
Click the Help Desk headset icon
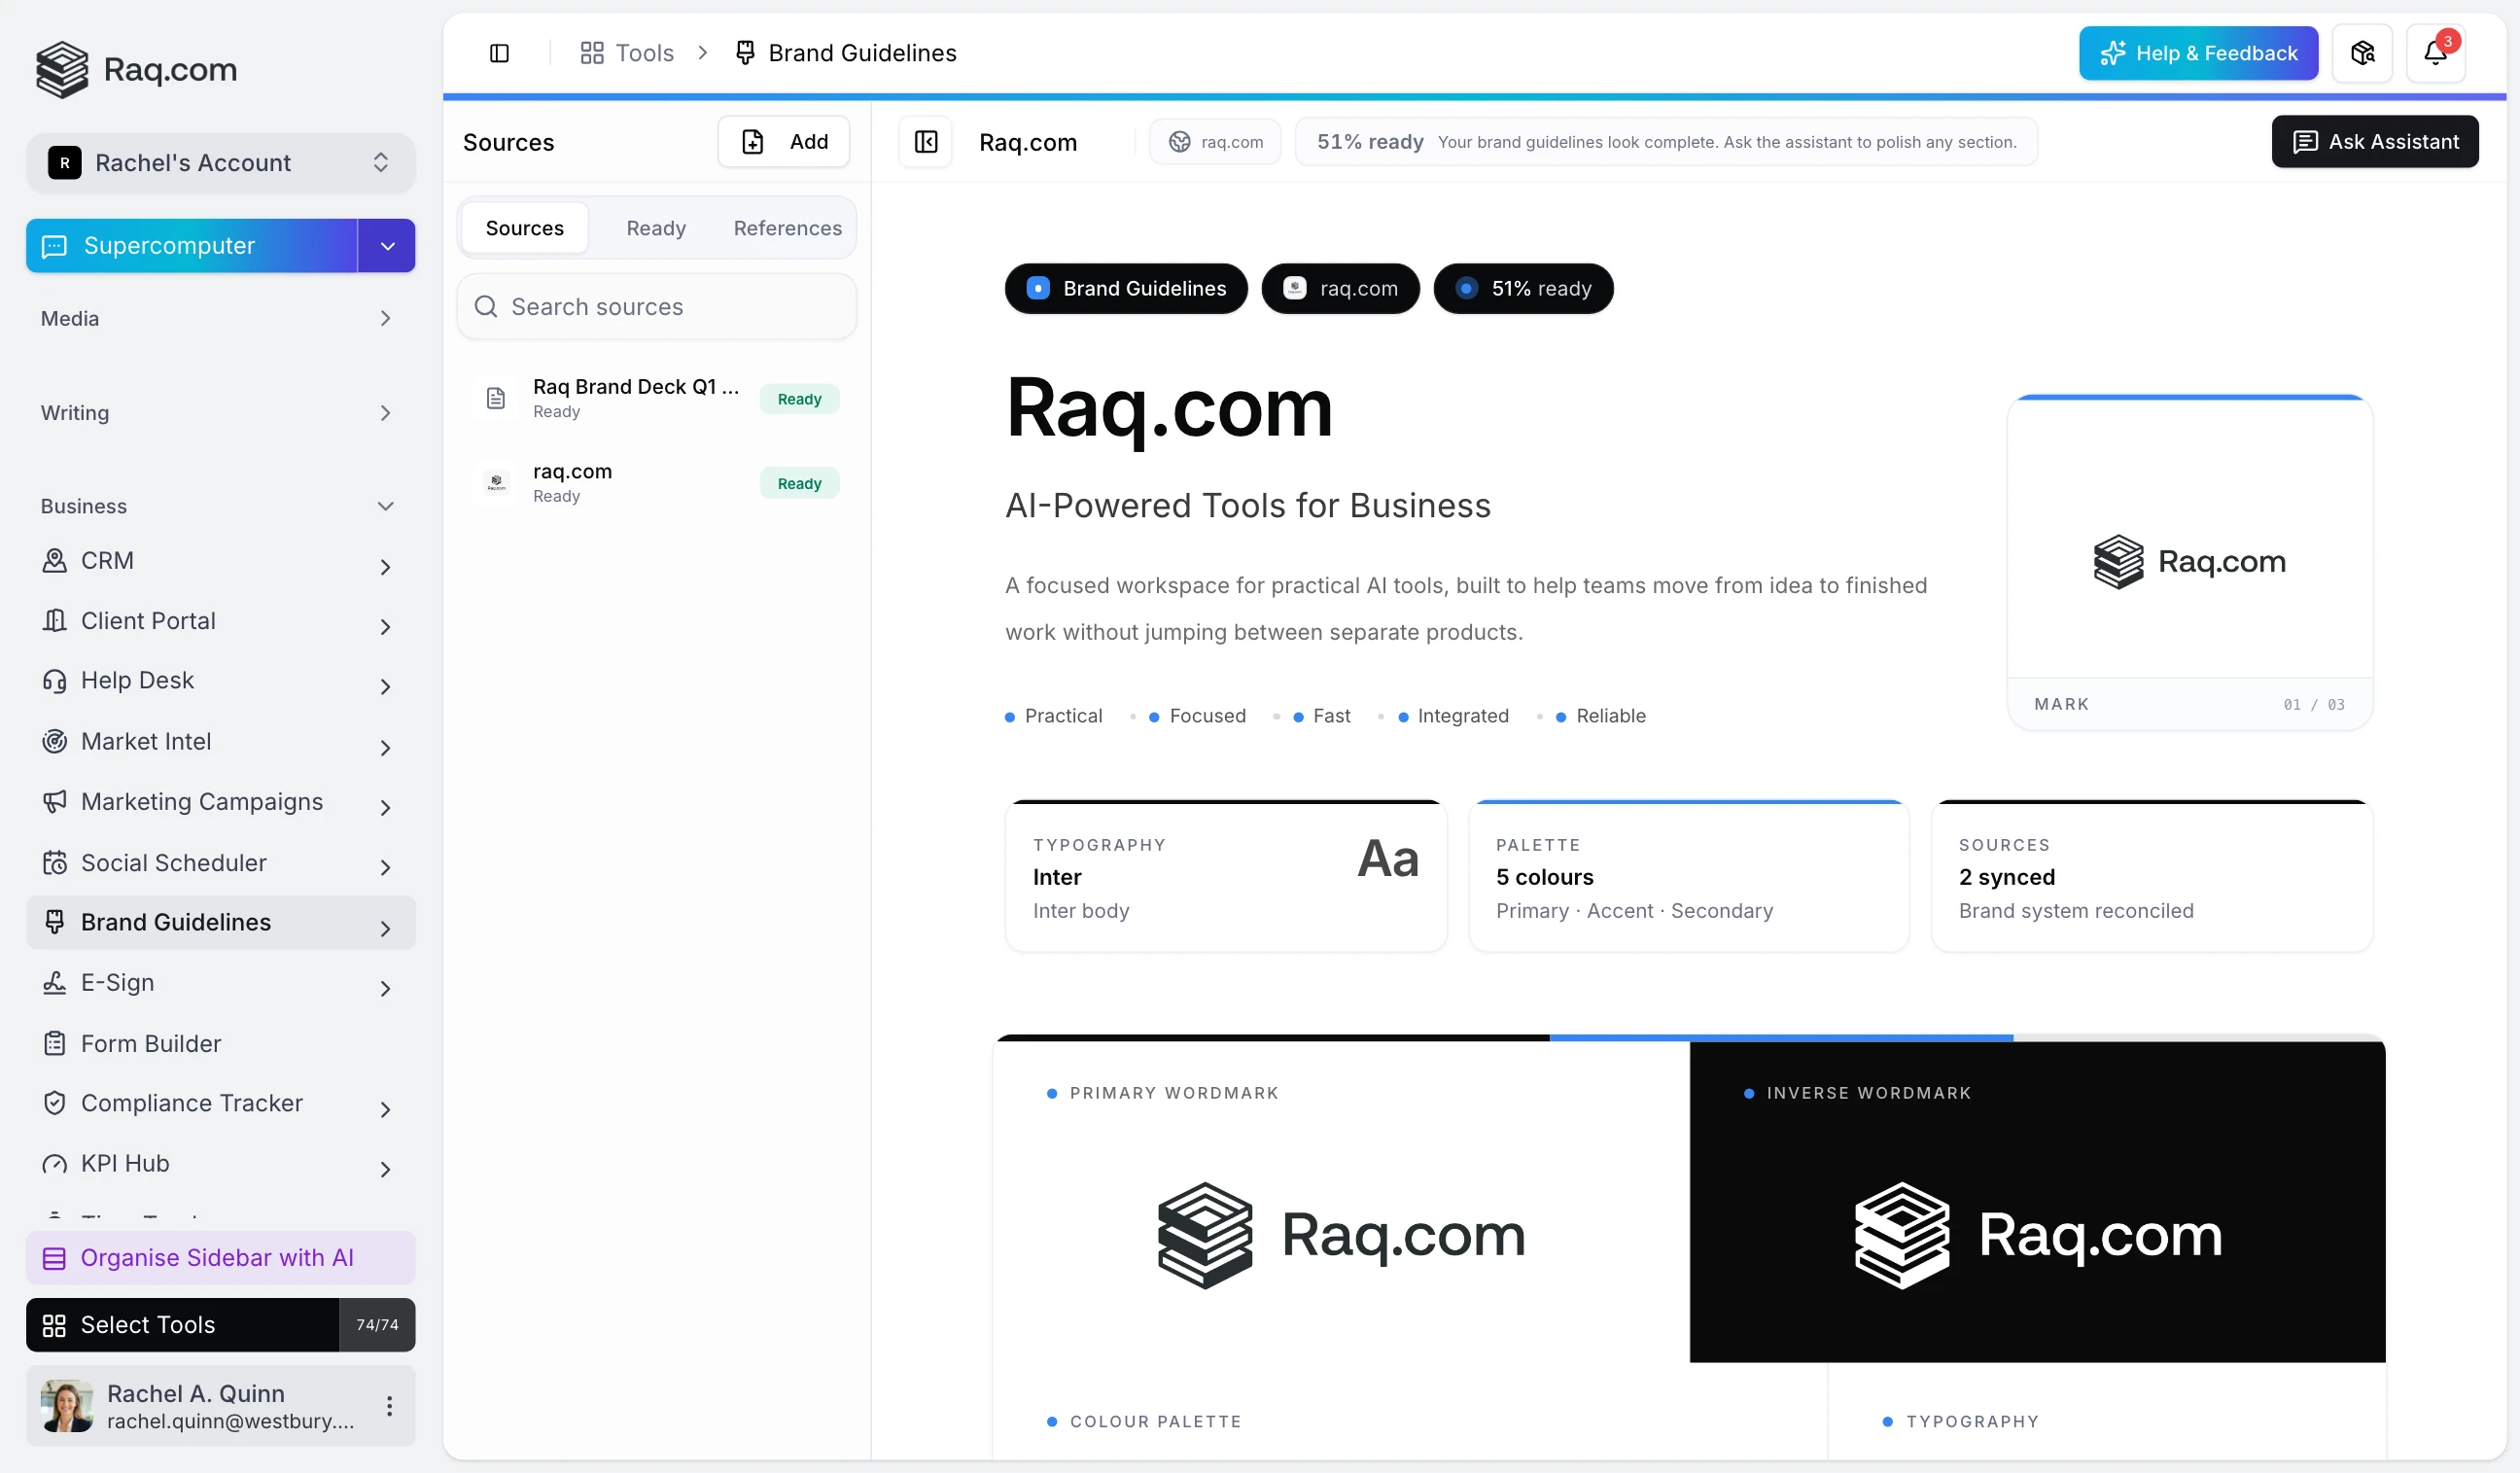(x=55, y=681)
